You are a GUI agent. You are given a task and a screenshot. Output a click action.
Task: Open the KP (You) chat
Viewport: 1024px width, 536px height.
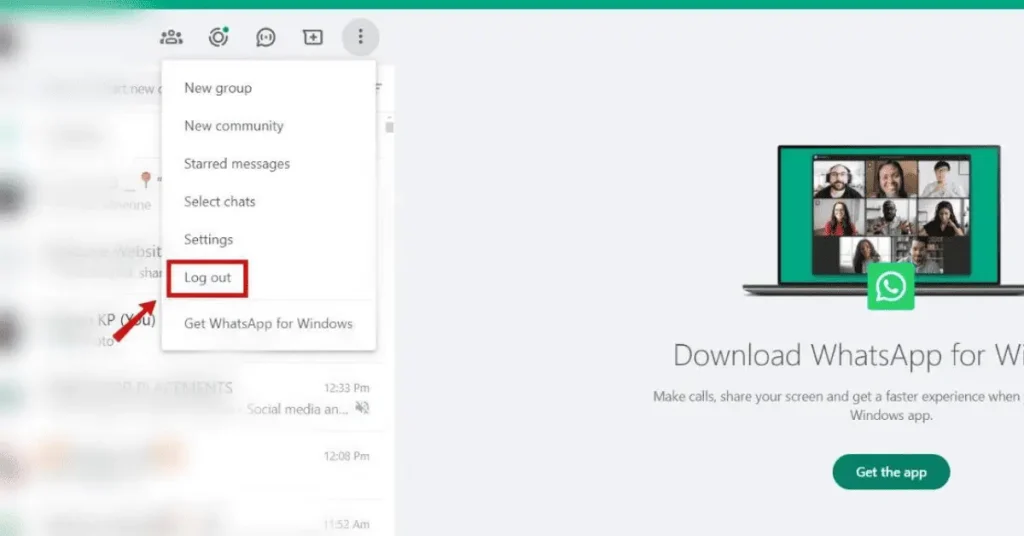[x=81, y=330]
